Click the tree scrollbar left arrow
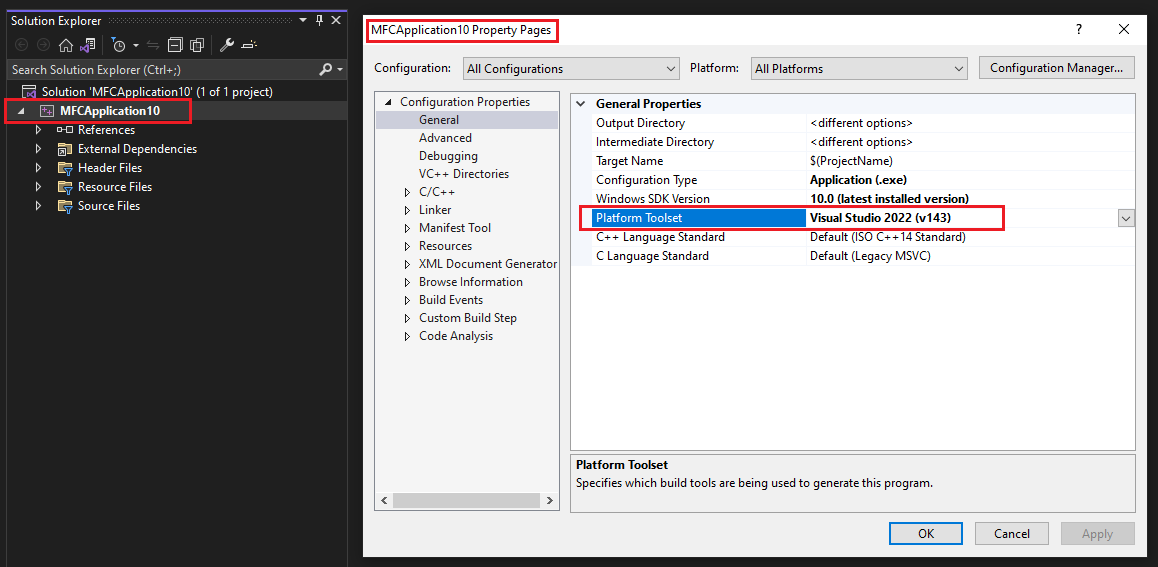 coord(384,501)
